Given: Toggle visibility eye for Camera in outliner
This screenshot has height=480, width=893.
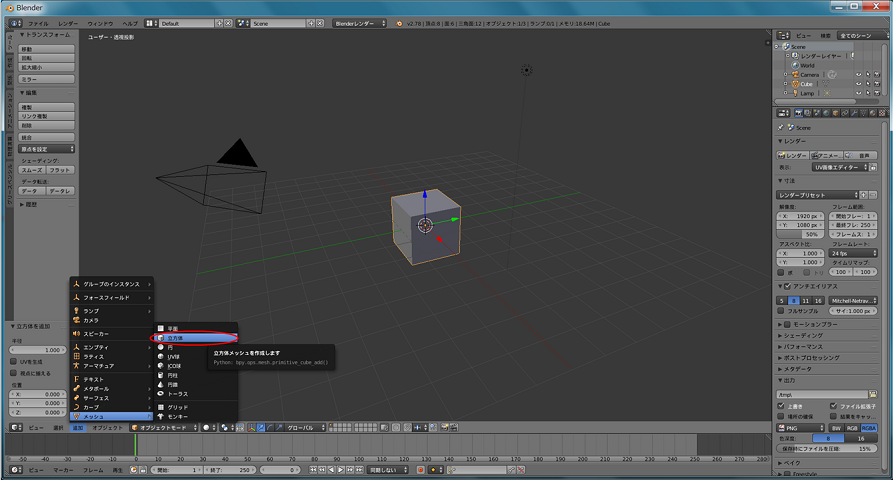Looking at the screenshot, I should pos(859,74).
